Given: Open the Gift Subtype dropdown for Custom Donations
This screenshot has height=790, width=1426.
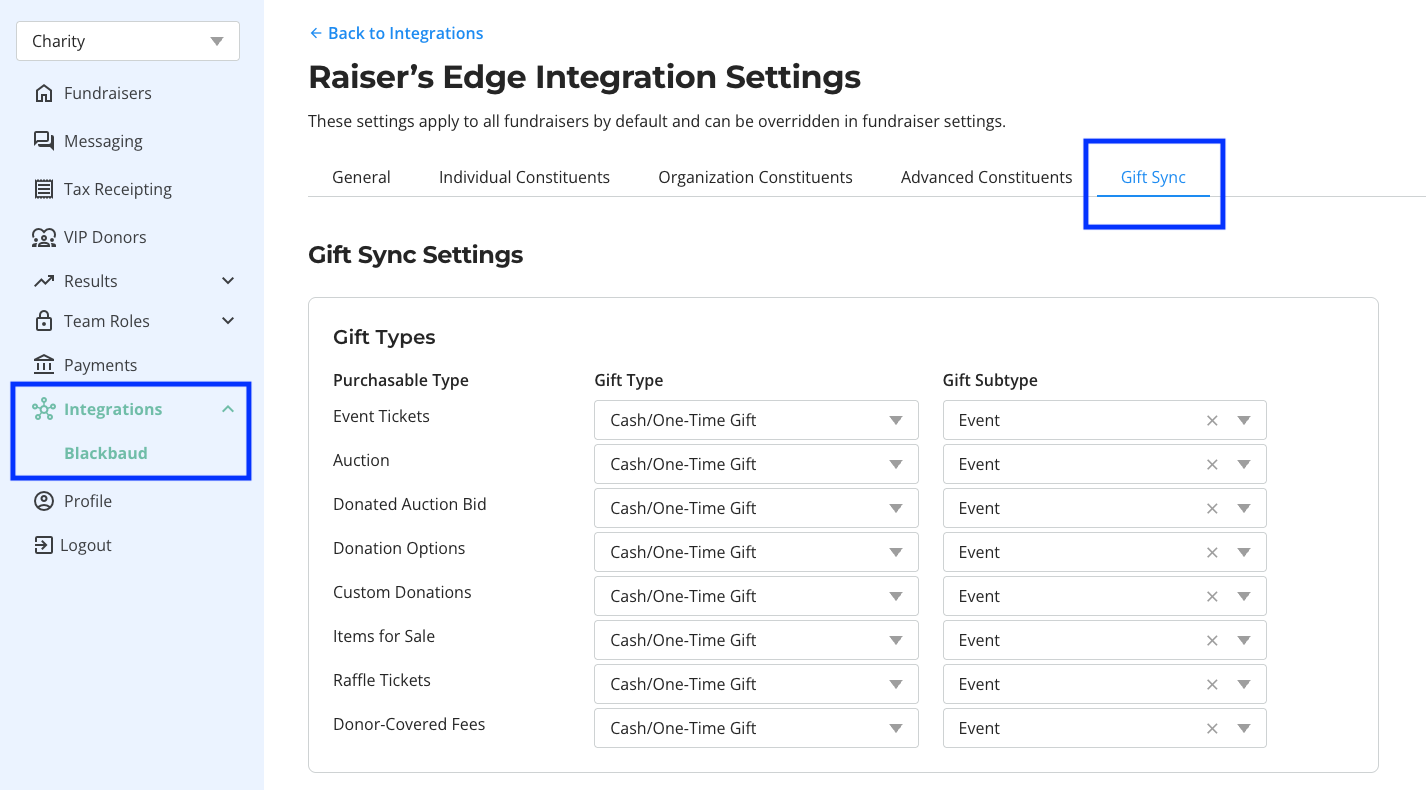Looking at the screenshot, I should tap(1244, 596).
